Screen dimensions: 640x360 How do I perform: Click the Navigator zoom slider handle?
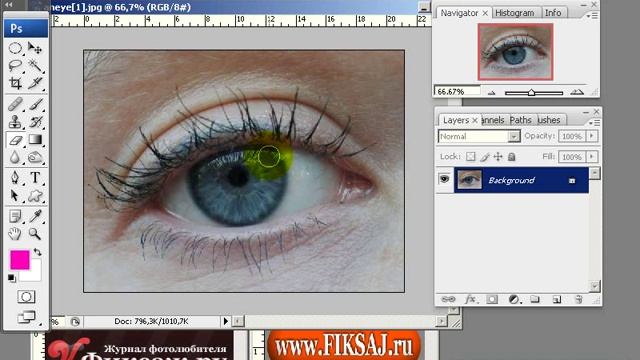point(531,93)
